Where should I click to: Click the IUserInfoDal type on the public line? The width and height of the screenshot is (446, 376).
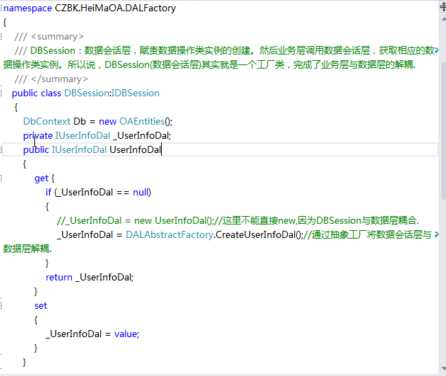(79, 150)
